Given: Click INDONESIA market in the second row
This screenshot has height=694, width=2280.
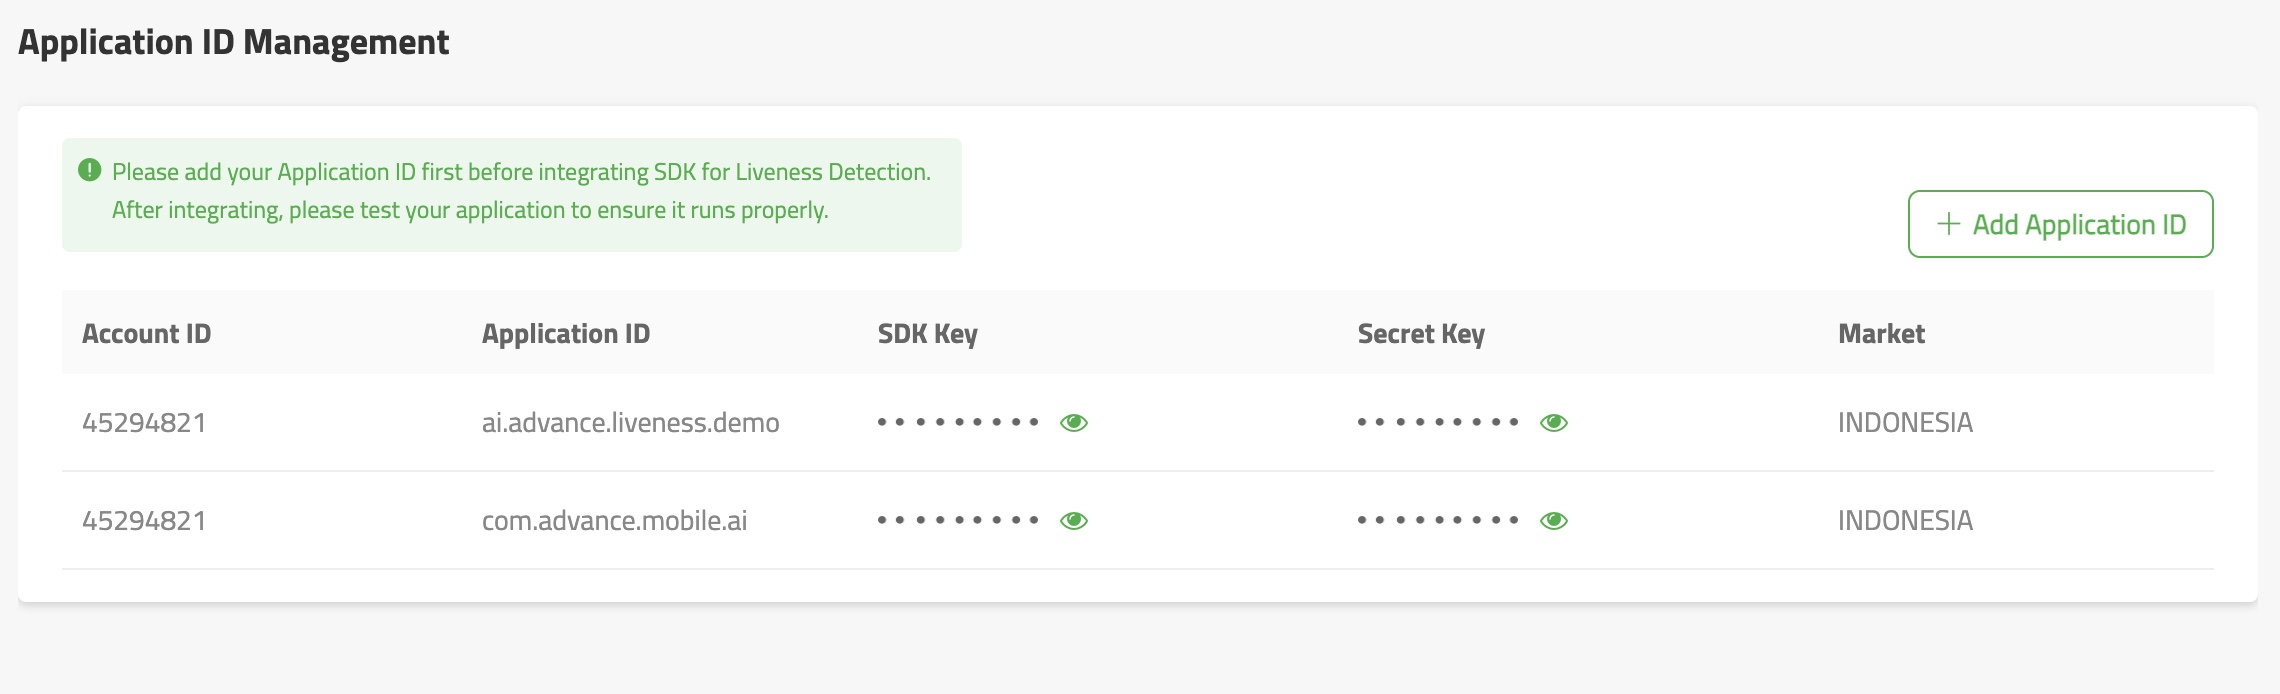Looking at the screenshot, I should pos(1905,521).
